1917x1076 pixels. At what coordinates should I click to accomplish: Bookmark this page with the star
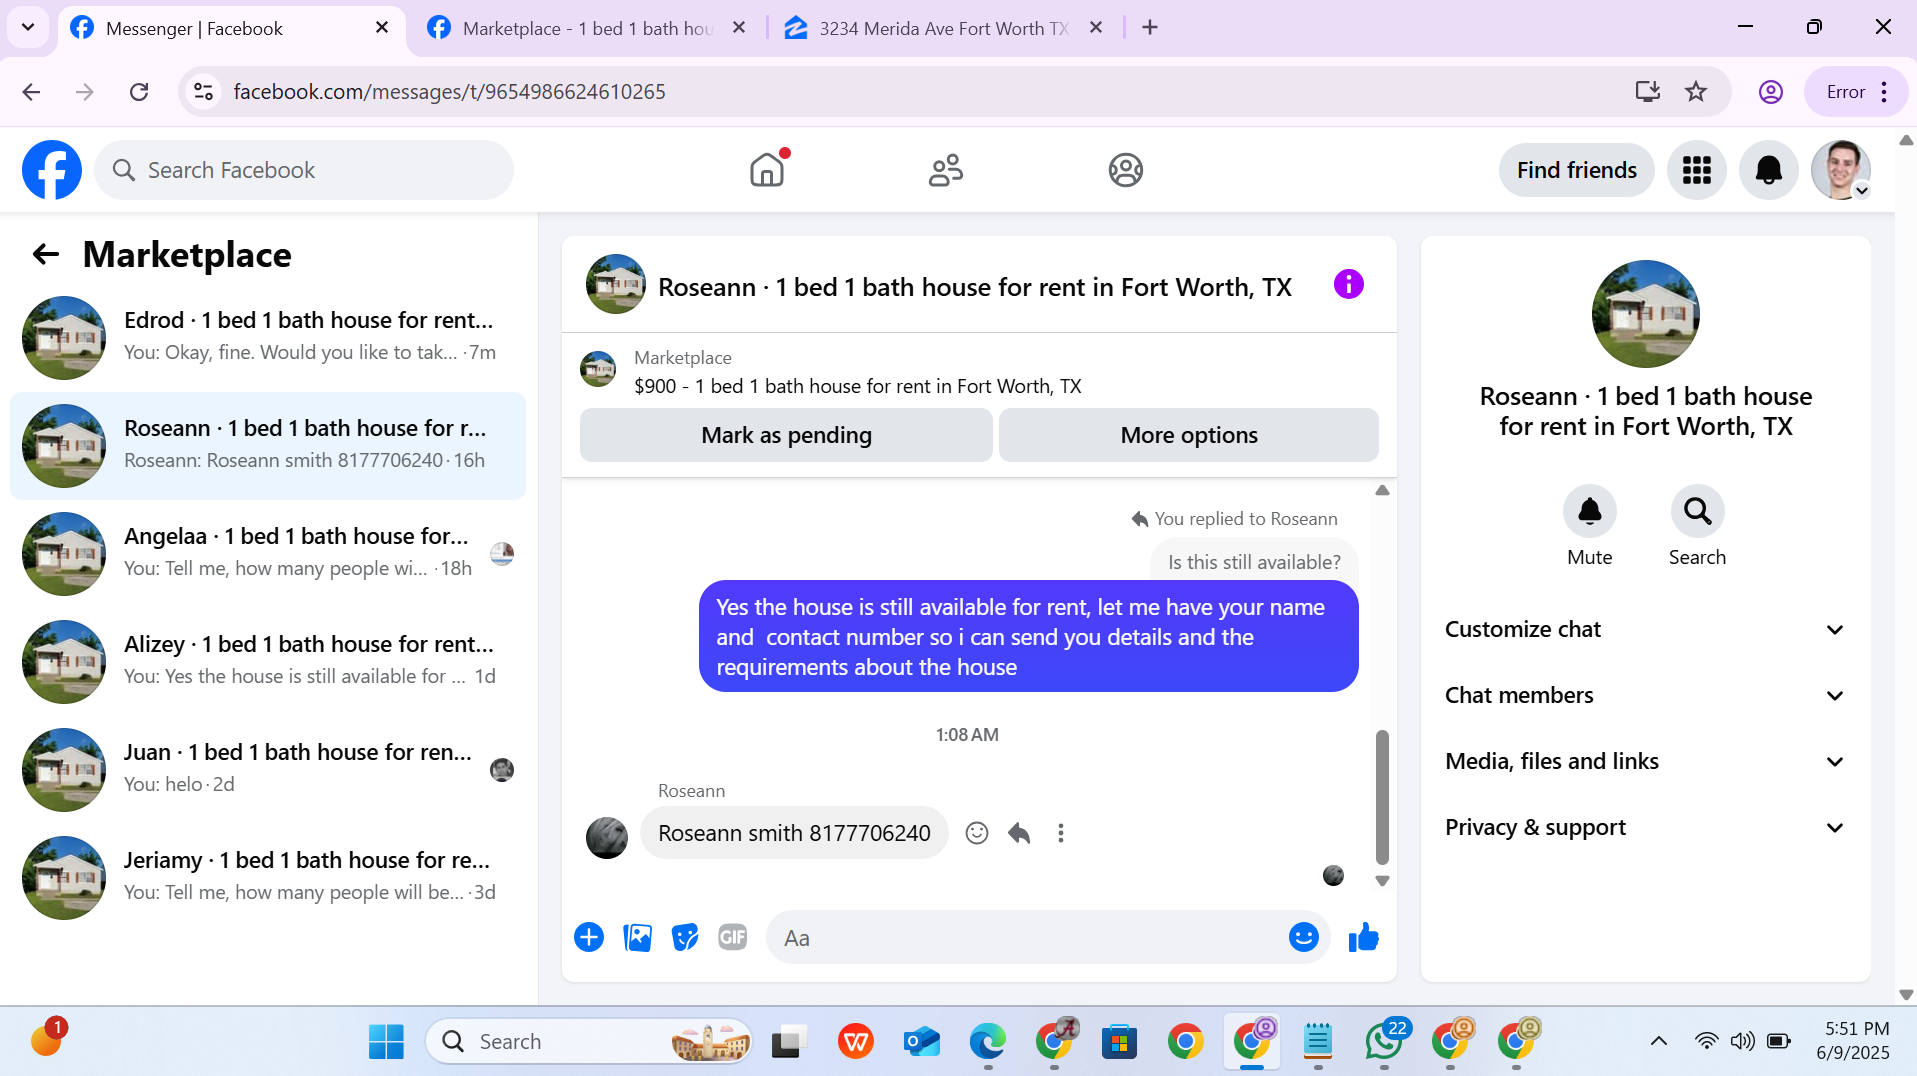coord(1696,92)
